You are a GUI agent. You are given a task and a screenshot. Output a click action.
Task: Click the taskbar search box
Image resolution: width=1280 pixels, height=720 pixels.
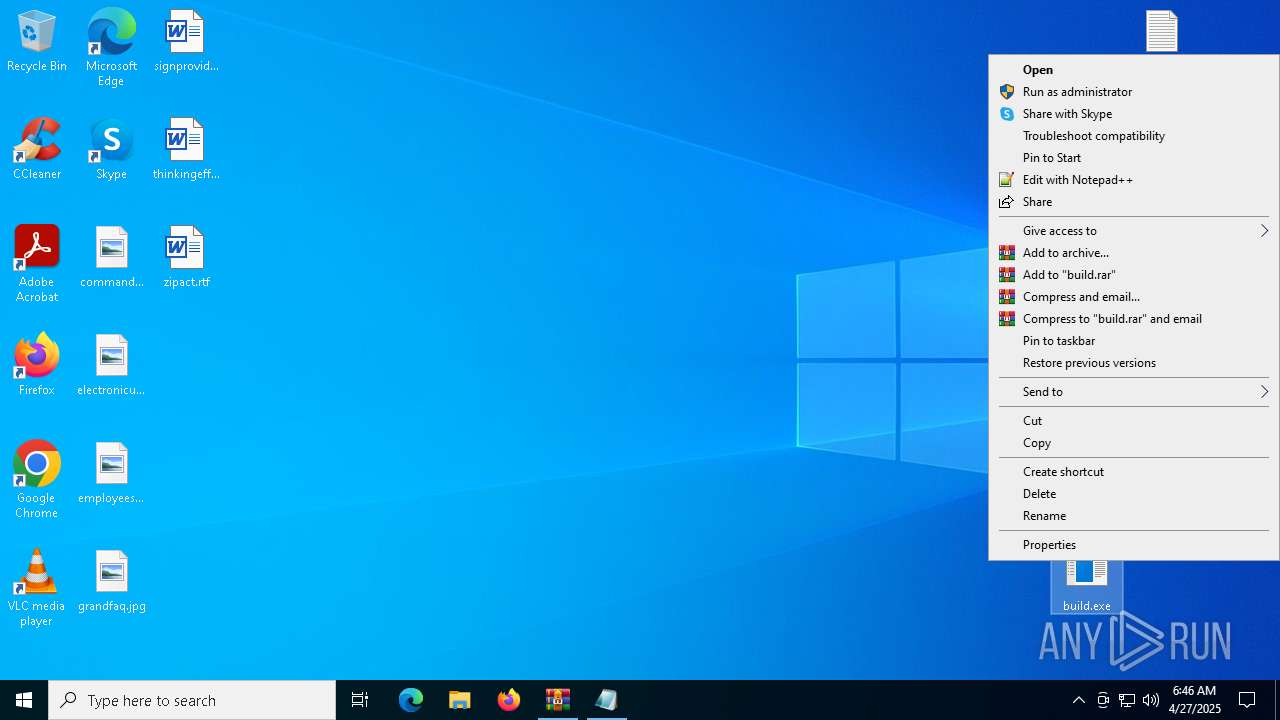(x=192, y=700)
